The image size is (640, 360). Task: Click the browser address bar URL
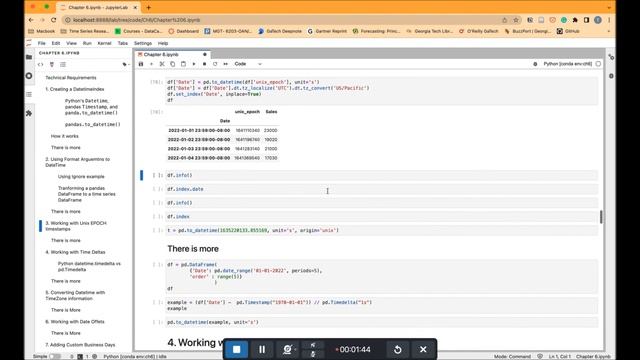coord(136,20)
